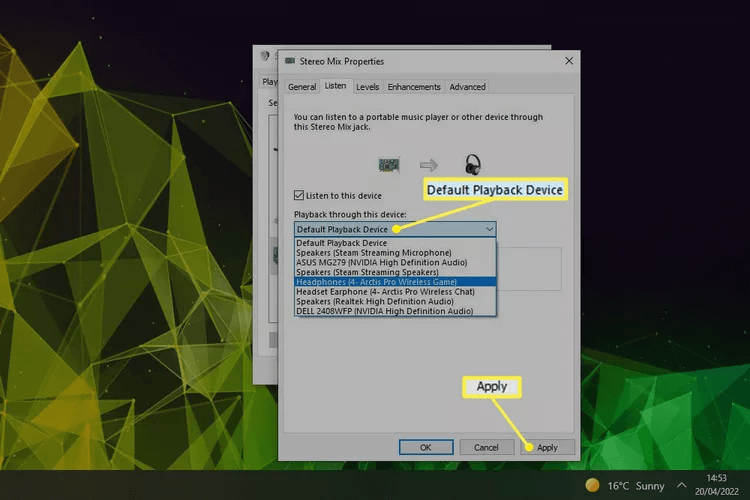750x500 pixels.
Task: Select DELL 2408WFP NVIDIA audio option
Action: (x=395, y=311)
